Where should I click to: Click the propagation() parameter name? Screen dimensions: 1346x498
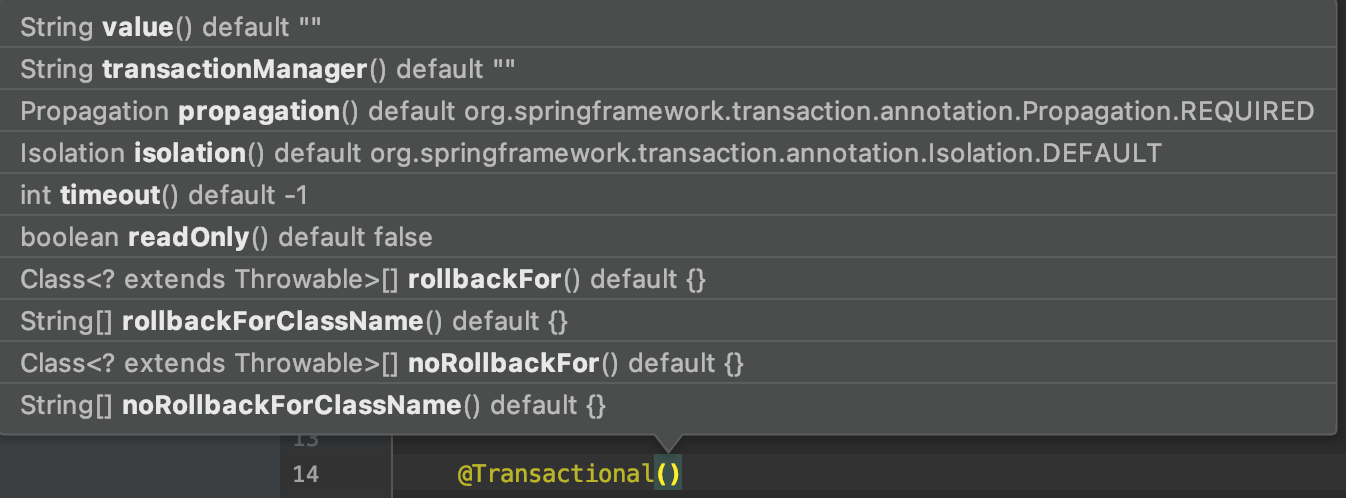259,111
